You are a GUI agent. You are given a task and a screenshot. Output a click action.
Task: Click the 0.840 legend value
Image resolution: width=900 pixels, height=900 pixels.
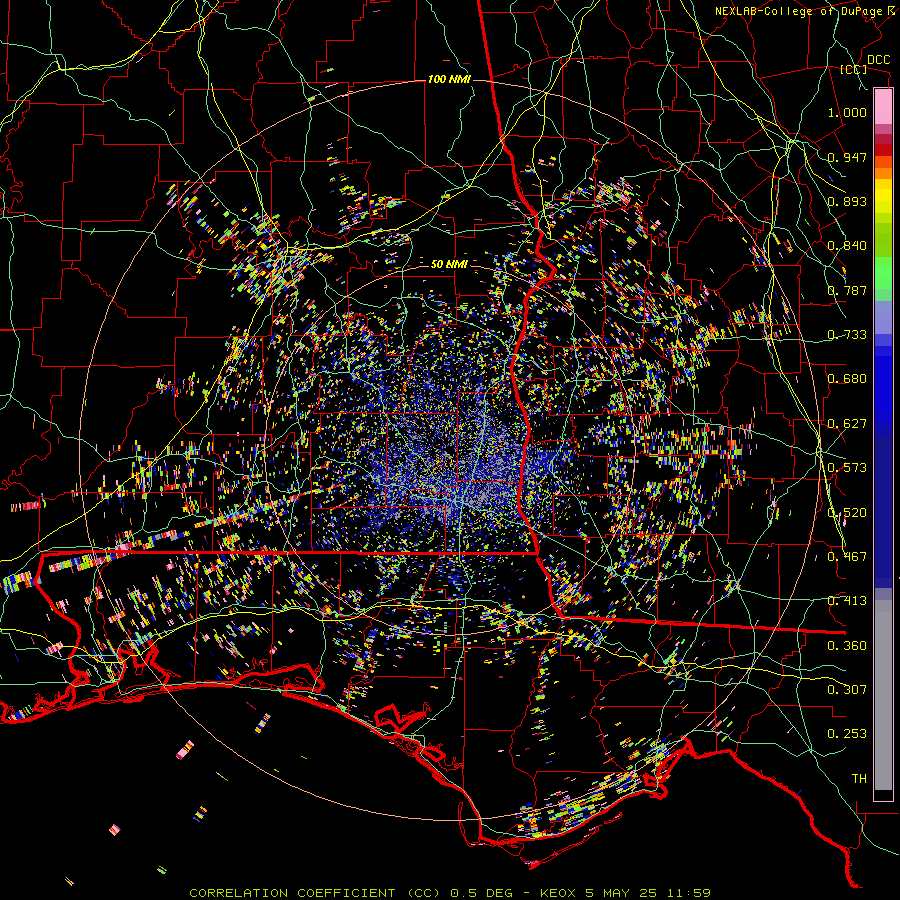(x=847, y=246)
